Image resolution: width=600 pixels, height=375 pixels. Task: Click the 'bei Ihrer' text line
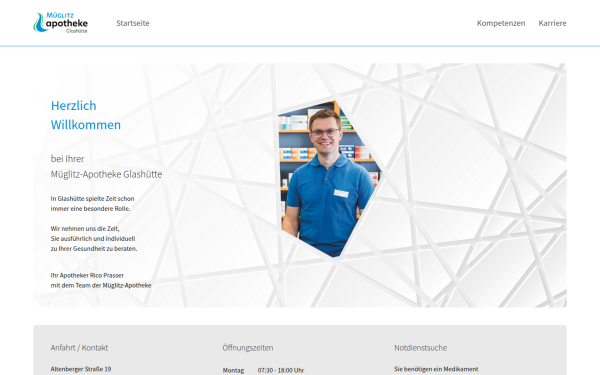point(67,158)
